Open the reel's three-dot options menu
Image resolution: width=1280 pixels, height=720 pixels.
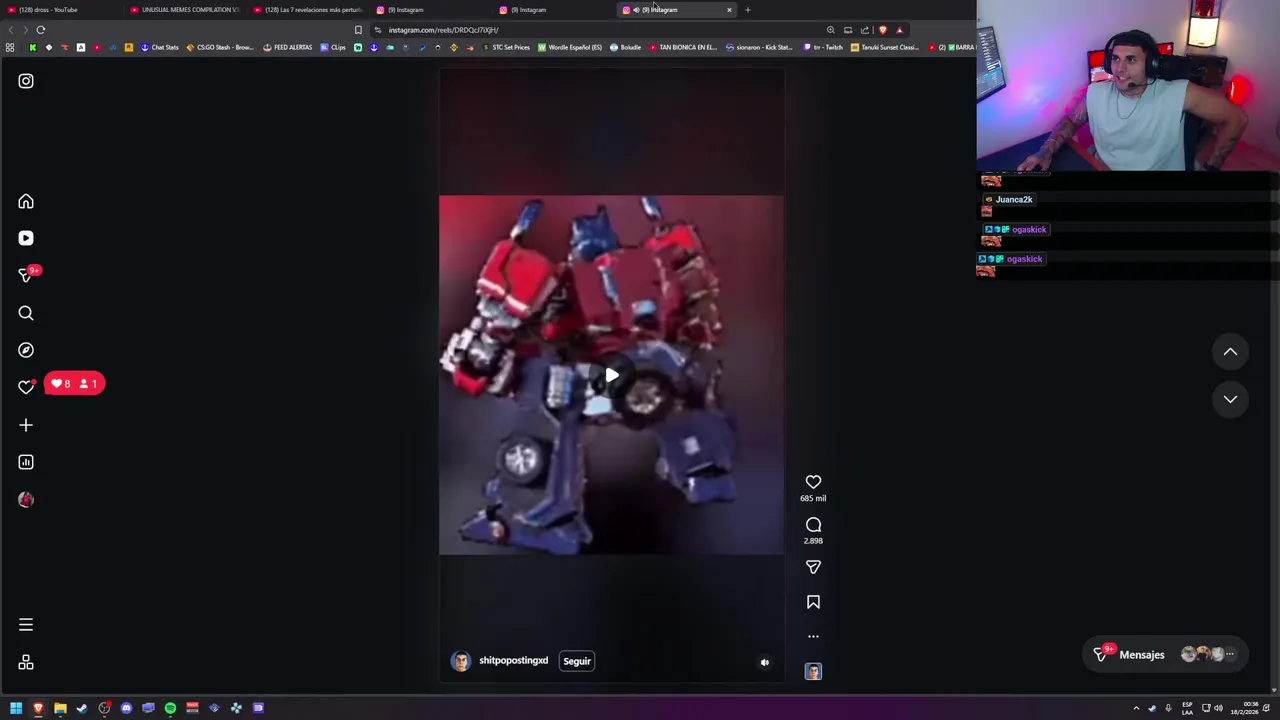813,636
